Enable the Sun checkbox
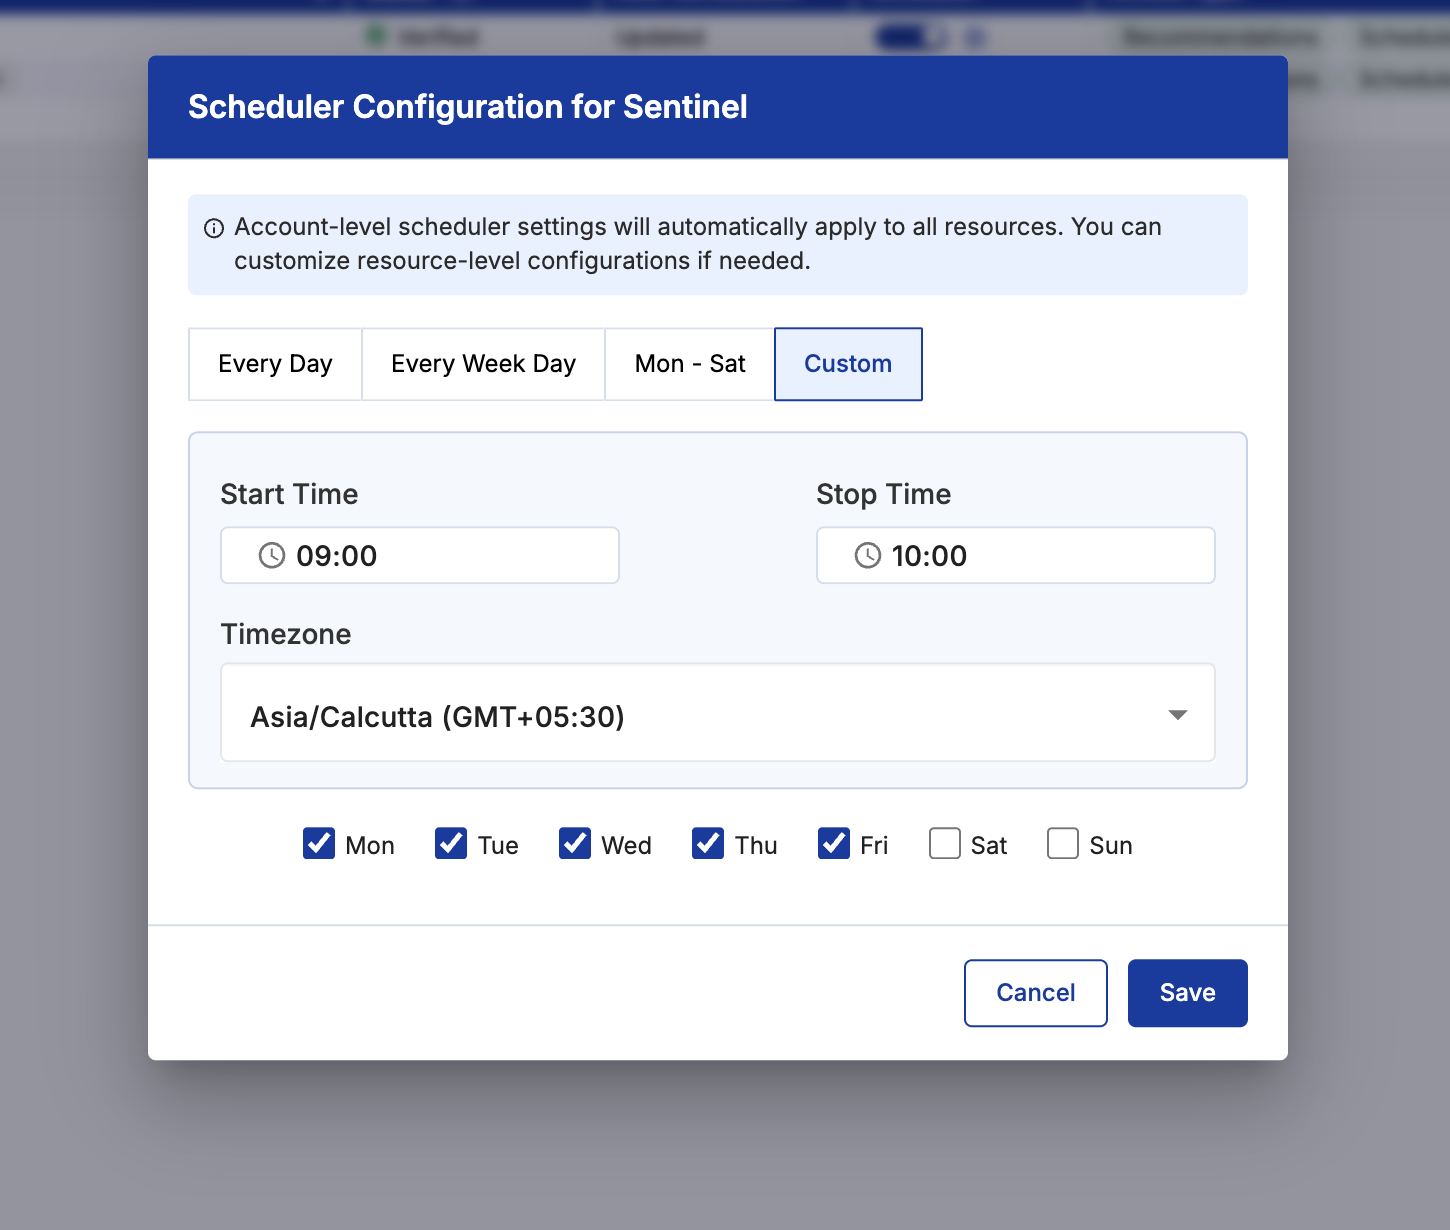 tap(1063, 843)
